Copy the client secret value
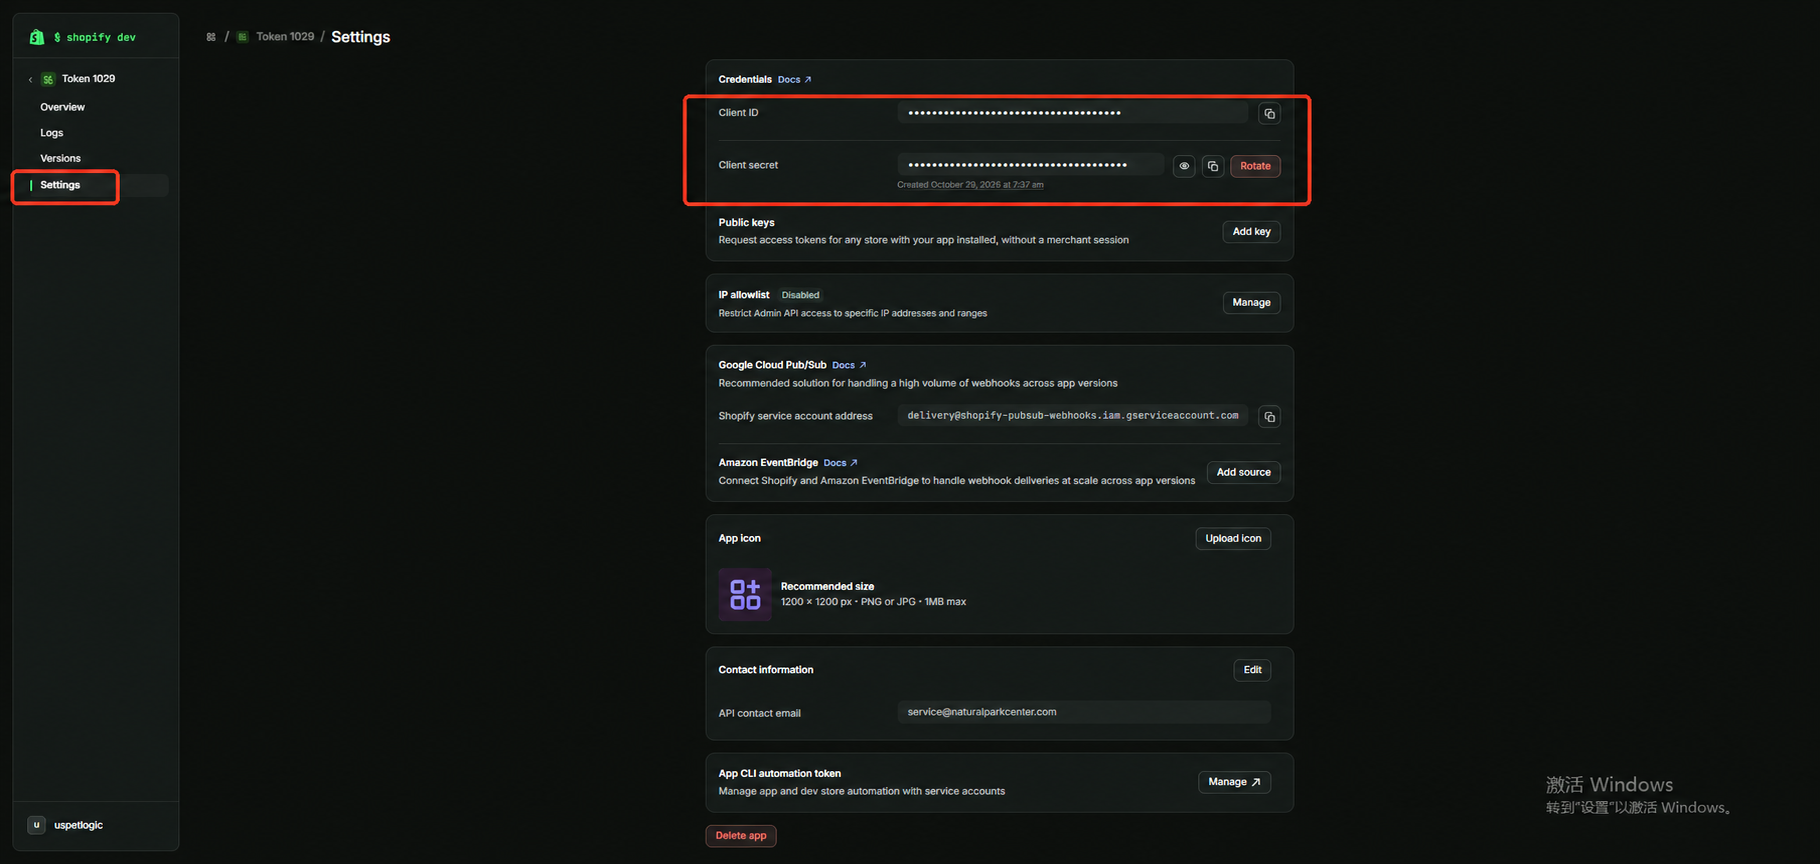 pos(1213,166)
